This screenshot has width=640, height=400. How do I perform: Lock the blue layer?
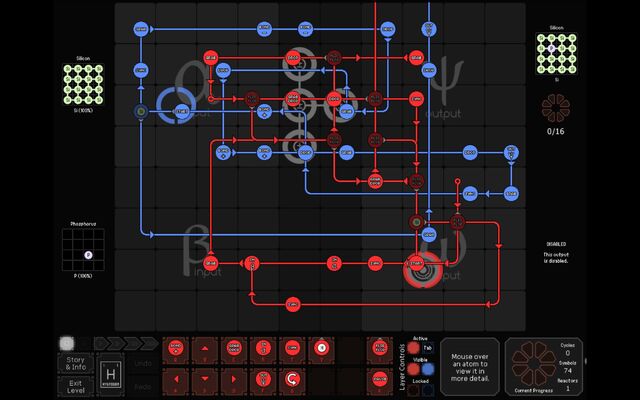(x=427, y=390)
